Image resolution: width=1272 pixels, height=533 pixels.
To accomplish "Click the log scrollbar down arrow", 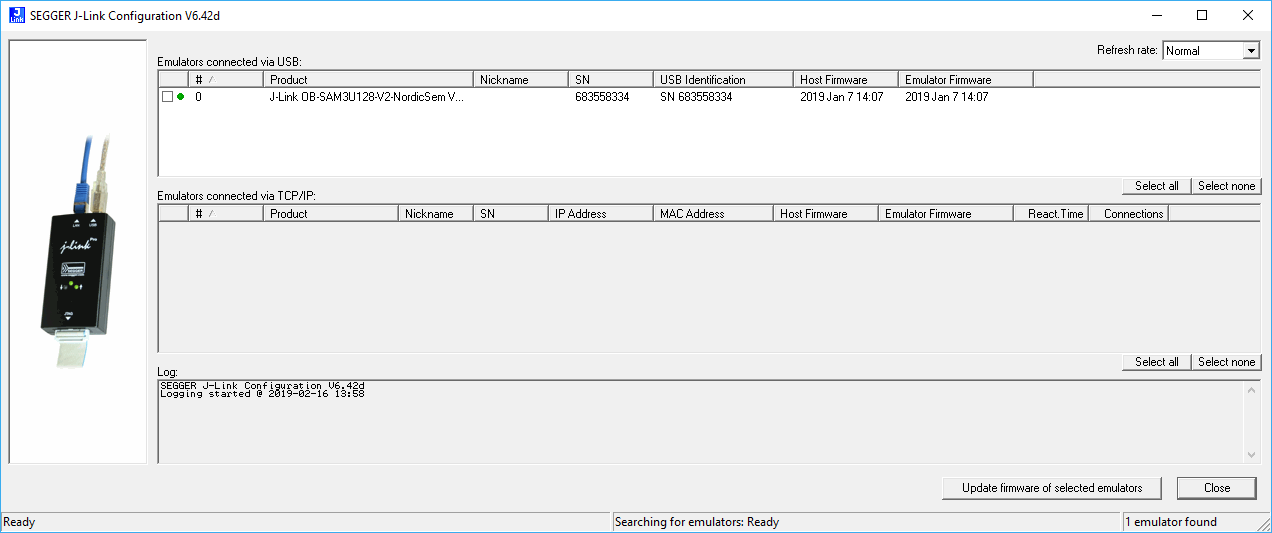I will point(1252,455).
